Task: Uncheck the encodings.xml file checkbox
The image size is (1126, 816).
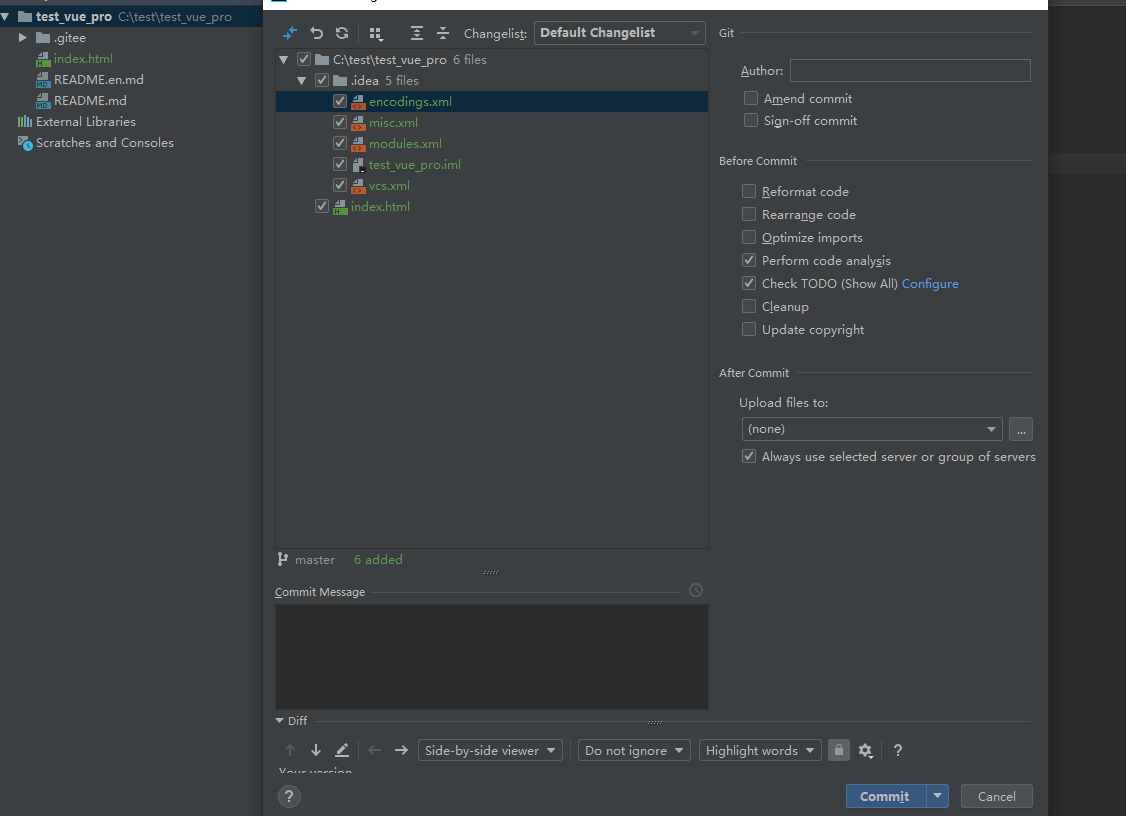Action: tap(340, 102)
